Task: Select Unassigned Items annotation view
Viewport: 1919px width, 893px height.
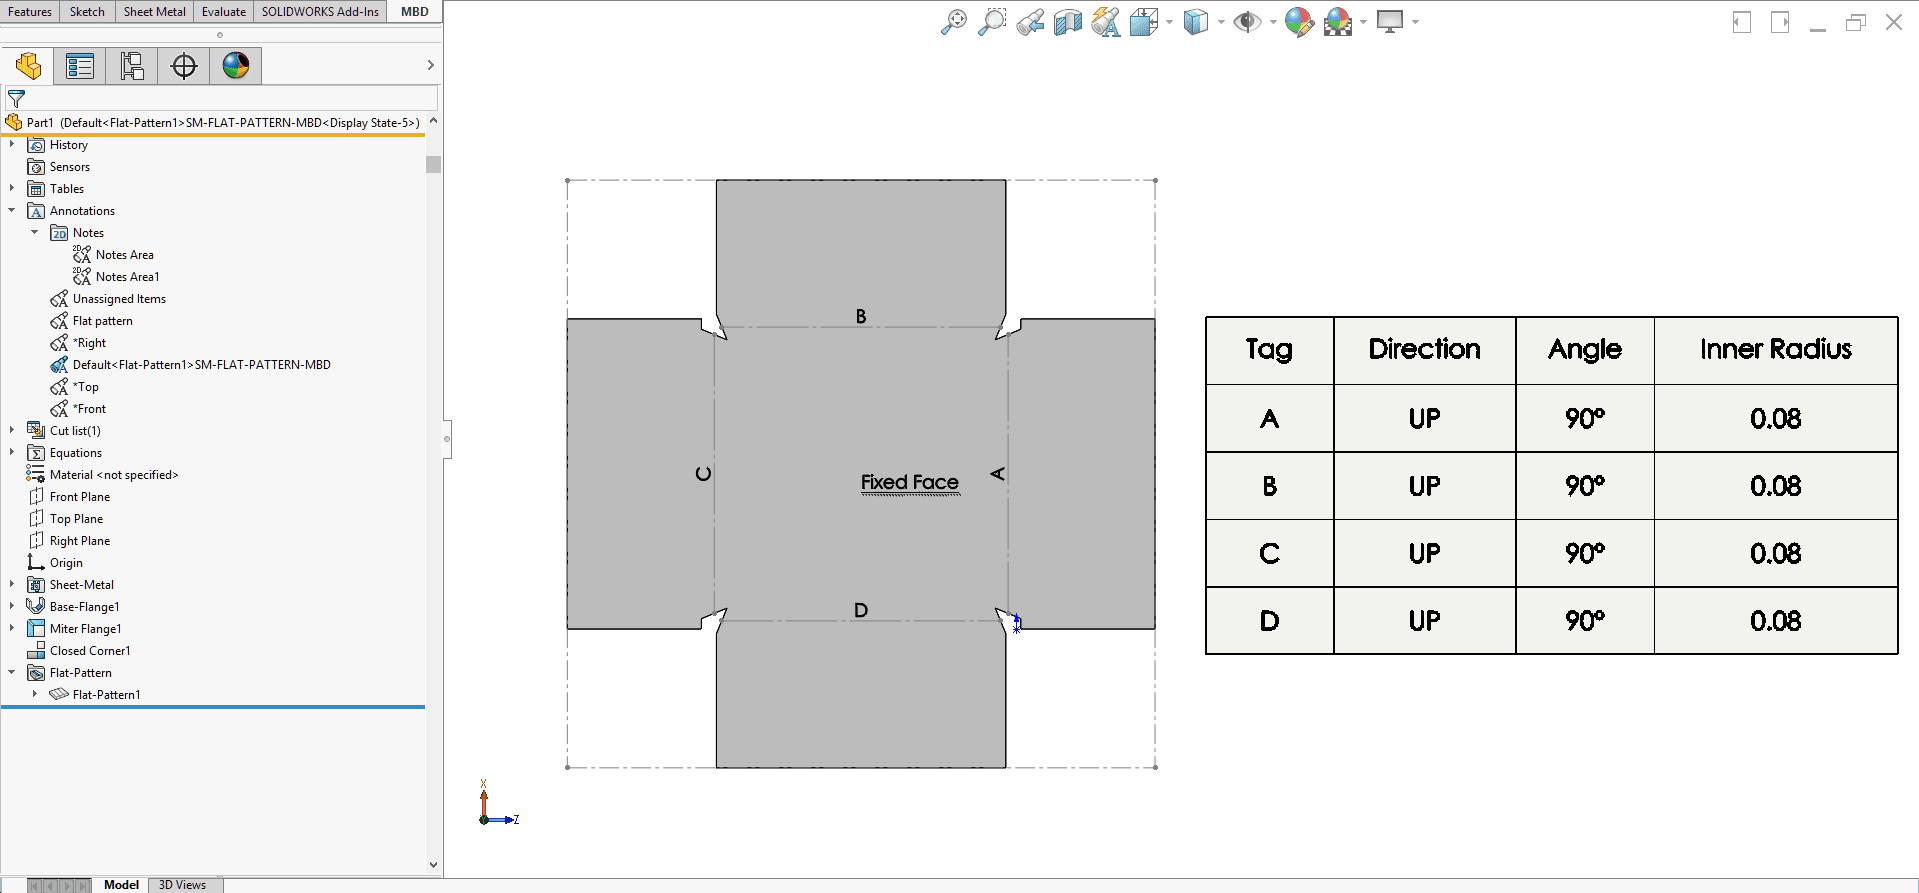Action: coord(119,299)
